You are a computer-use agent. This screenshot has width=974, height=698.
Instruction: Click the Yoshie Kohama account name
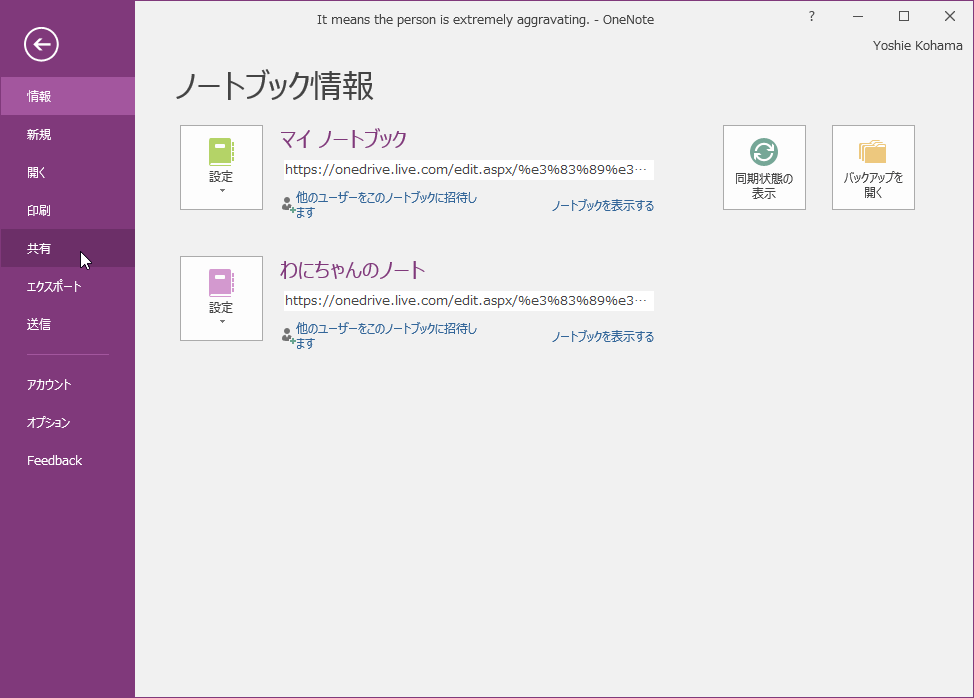click(x=917, y=45)
